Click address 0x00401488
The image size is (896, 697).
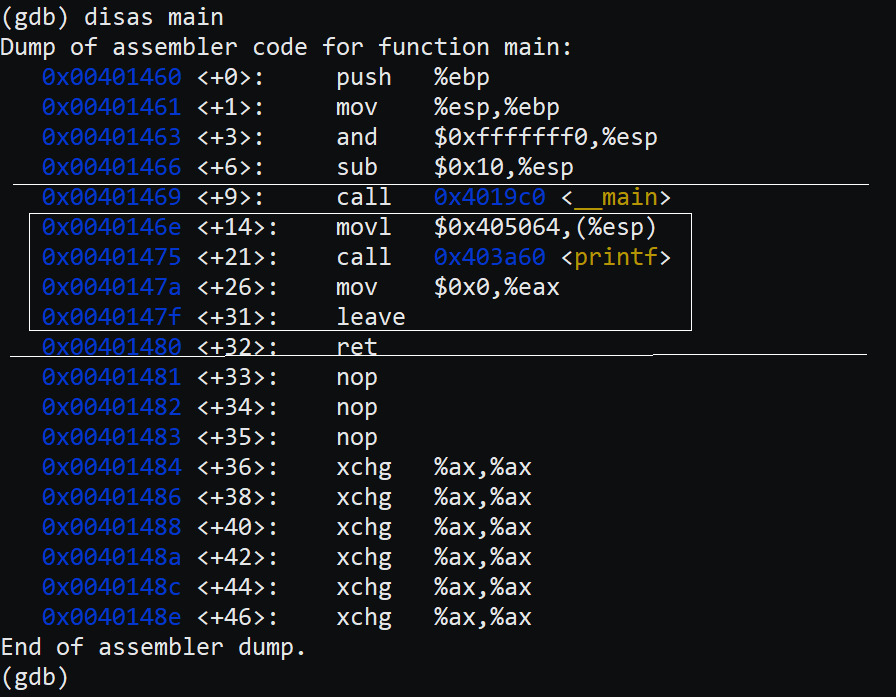click(111, 527)
